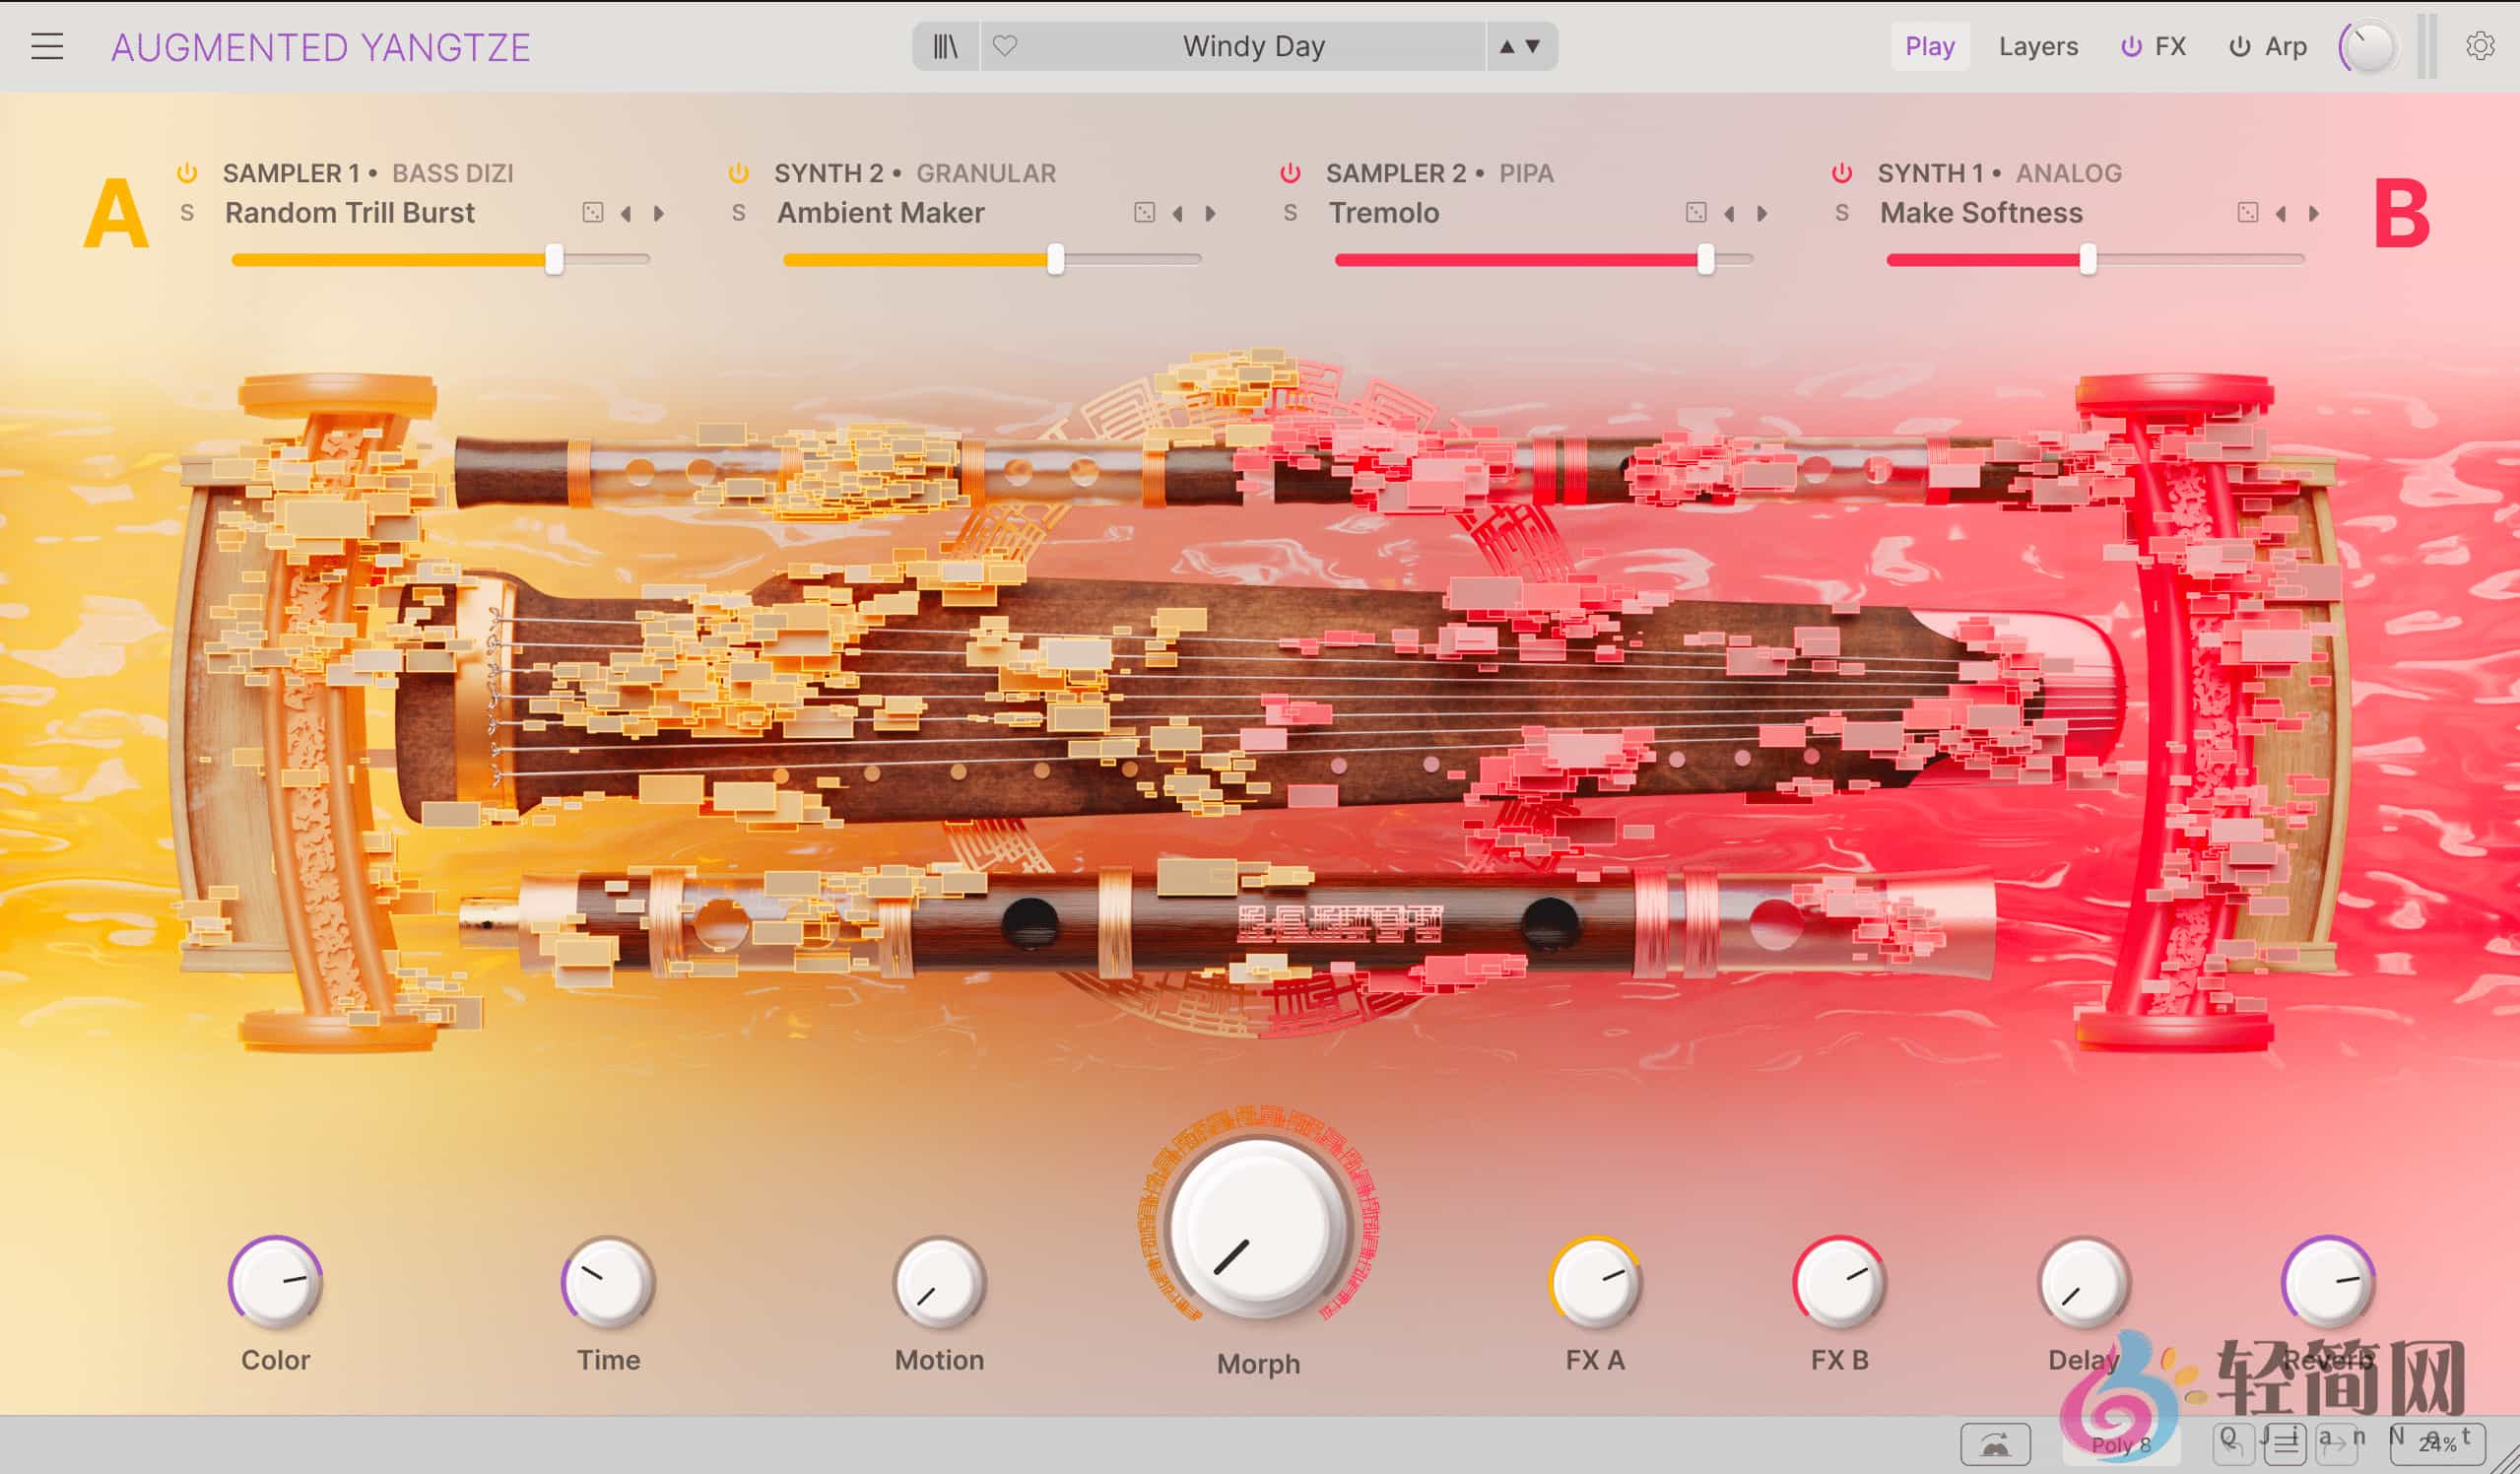The image size is (2520, 1474).
Task: Open the MIDI learn controller icon
Action: [x=1995, y=1443]
